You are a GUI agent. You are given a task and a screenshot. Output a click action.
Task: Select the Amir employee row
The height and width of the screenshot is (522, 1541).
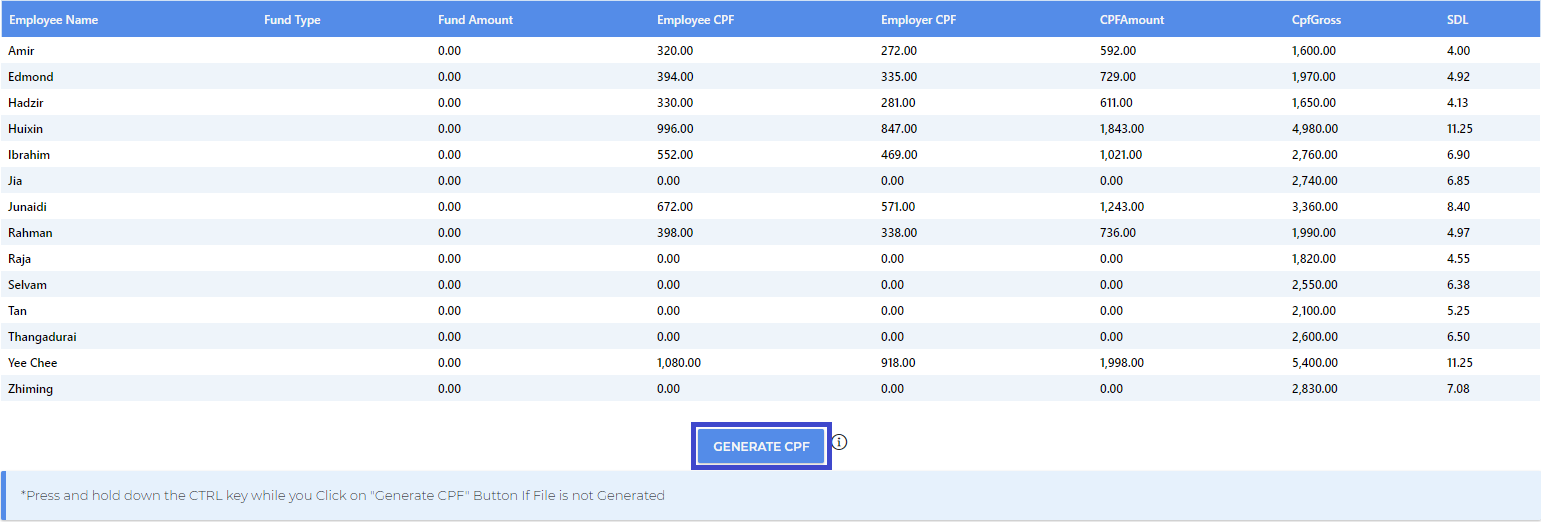tap(770, 51)
